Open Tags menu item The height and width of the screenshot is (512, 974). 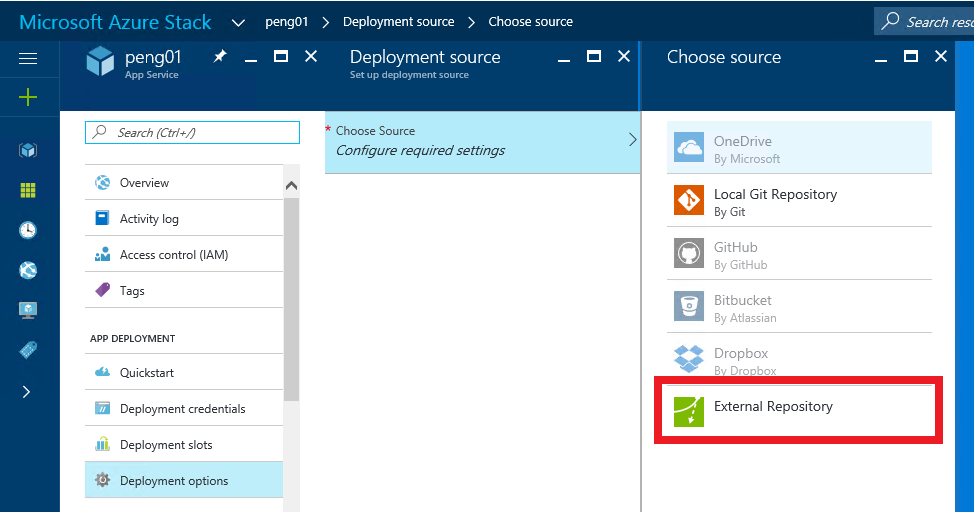coord(184,291)
